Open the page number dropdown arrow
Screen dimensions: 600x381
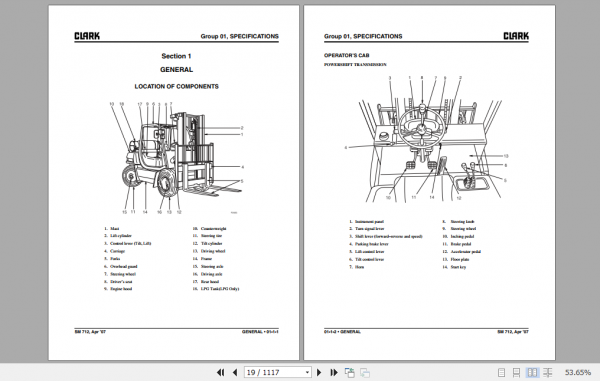pyautogui.click(x=307, y=372)
